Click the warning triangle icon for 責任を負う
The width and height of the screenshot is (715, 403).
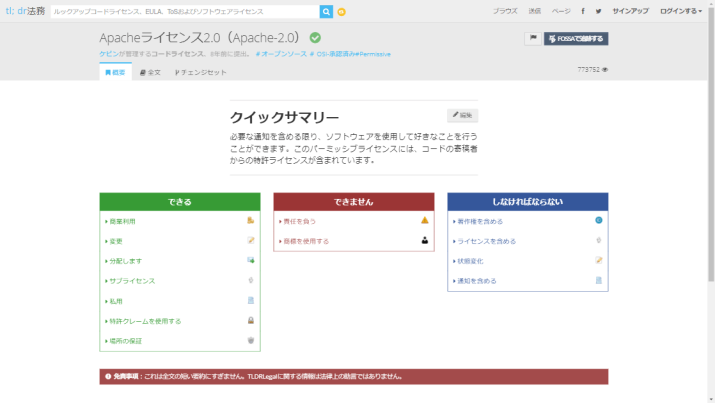pos(424,220)
